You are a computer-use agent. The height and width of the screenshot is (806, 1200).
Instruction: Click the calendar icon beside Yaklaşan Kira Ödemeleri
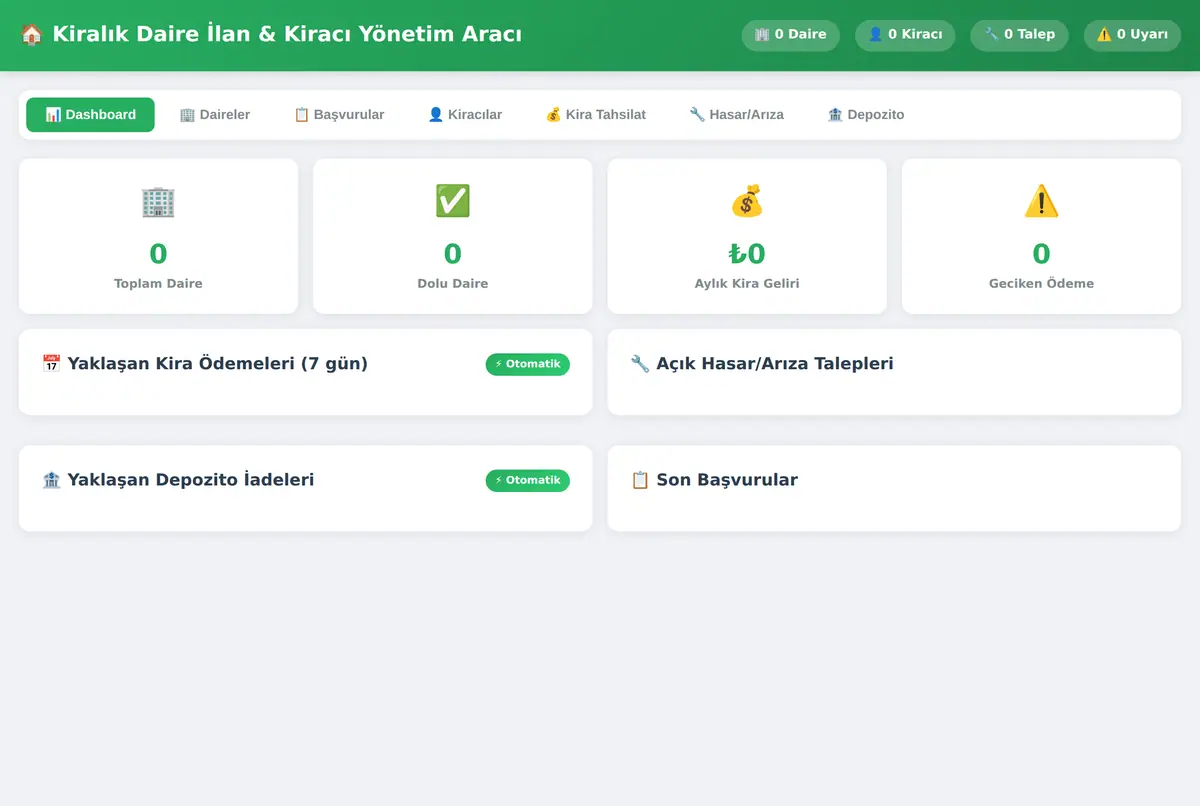click(x=51, y=364)
